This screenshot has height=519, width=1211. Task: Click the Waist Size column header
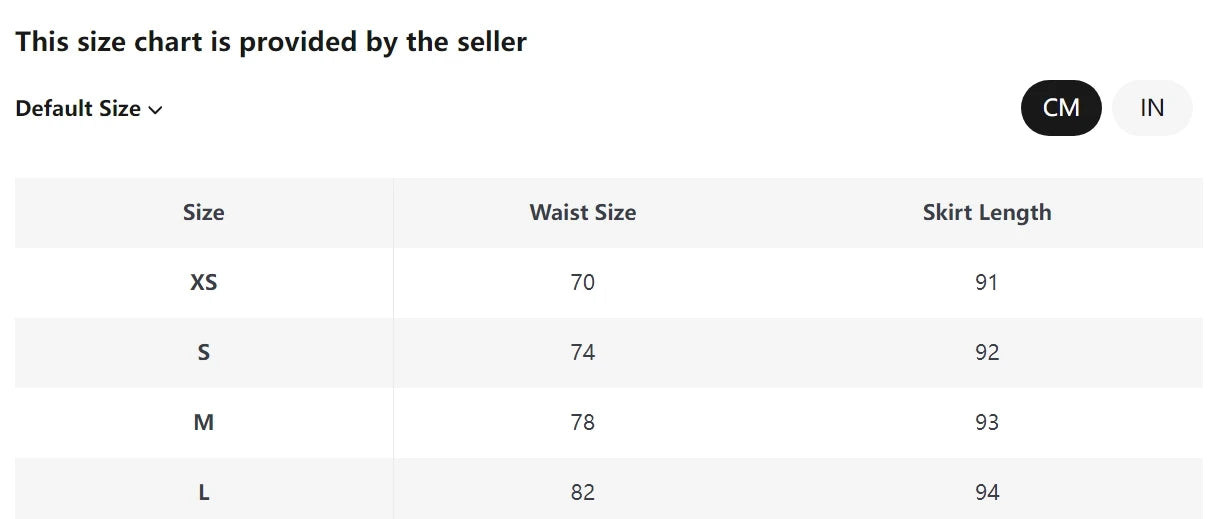(x=583, y=213)
